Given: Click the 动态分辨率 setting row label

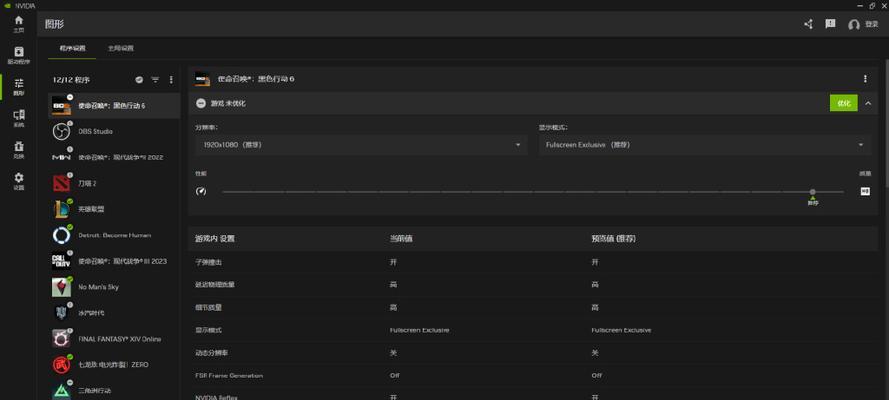Looking at the screenshot, I should pos(209,352).
